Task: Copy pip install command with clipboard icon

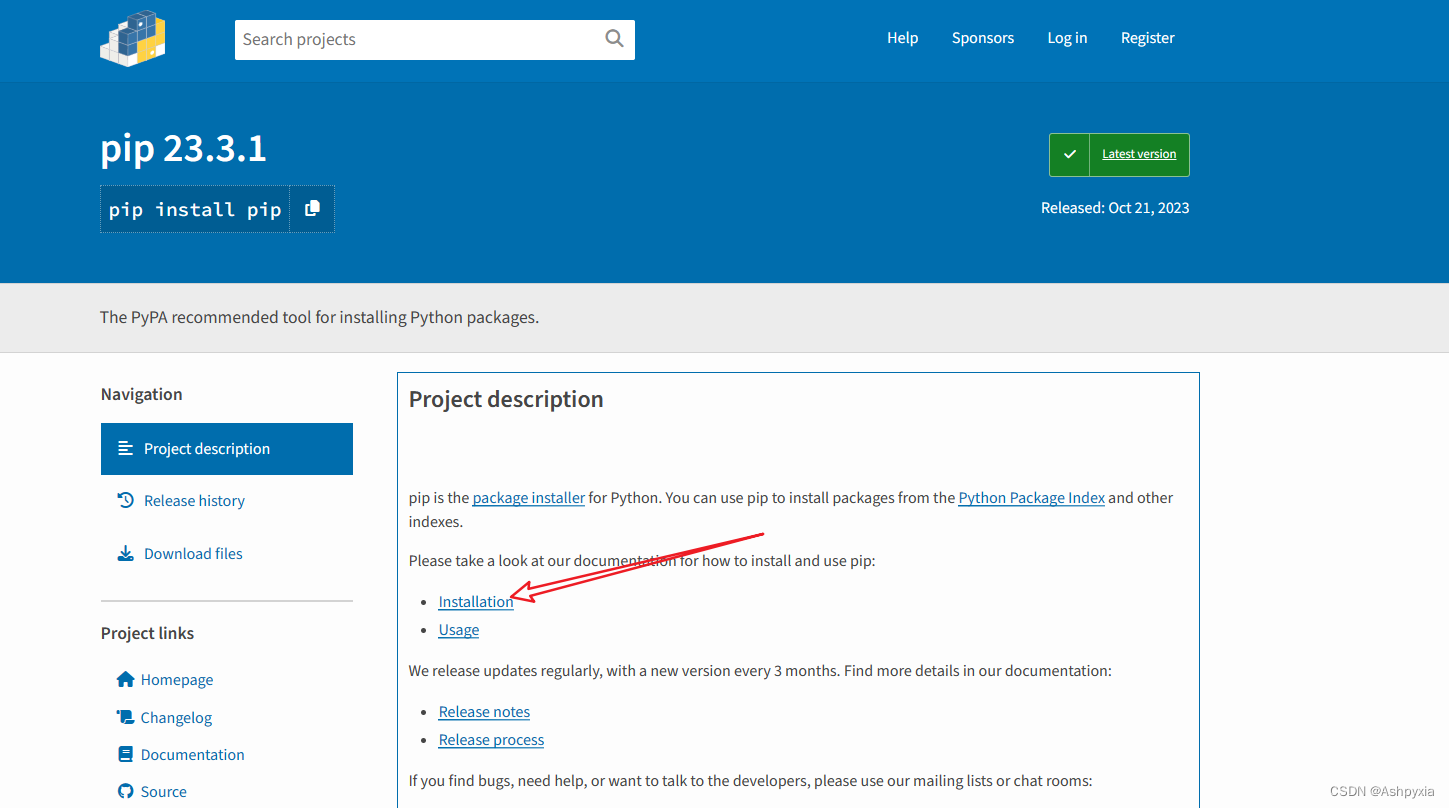Action: click(312, 208)
